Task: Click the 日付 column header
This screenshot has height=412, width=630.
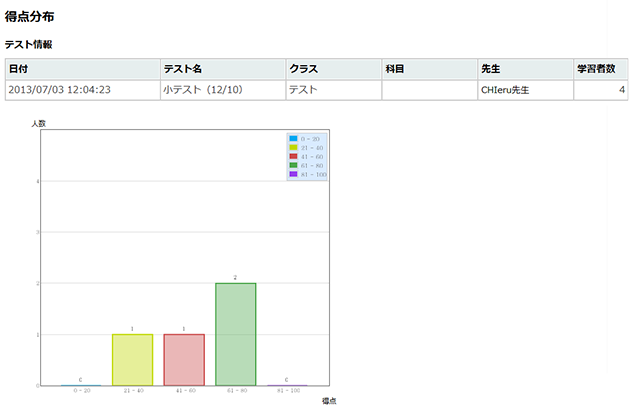Action: [20, 69]
